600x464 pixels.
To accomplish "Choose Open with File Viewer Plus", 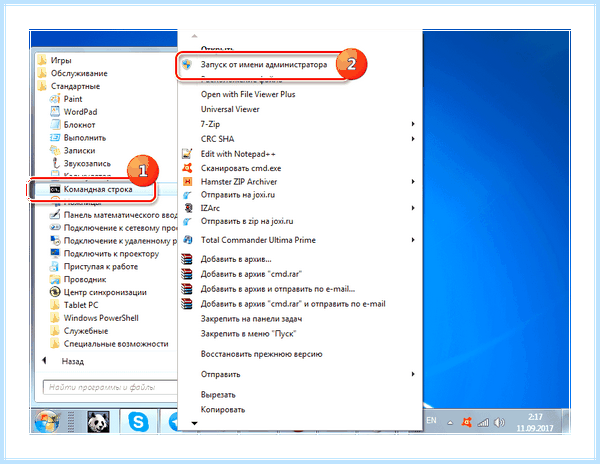I will coord(248,94).
